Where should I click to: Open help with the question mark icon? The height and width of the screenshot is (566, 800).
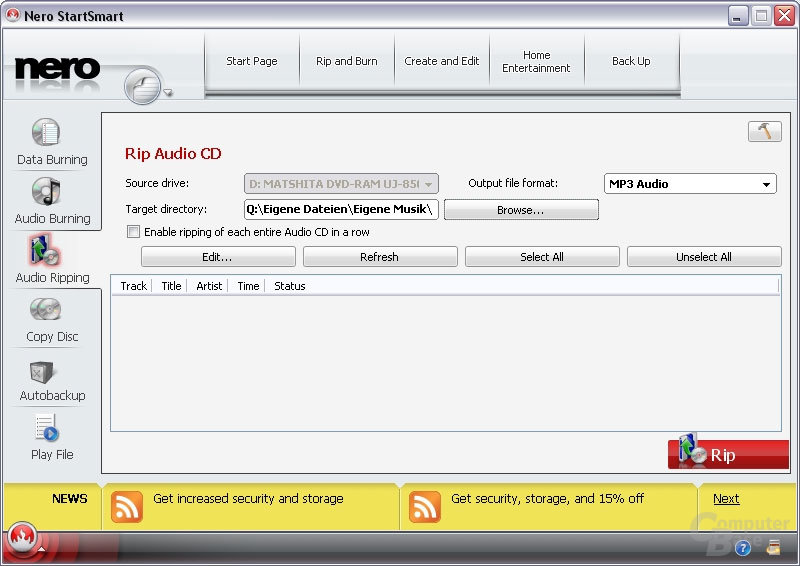pyautogui.click(x=743, y=548)
